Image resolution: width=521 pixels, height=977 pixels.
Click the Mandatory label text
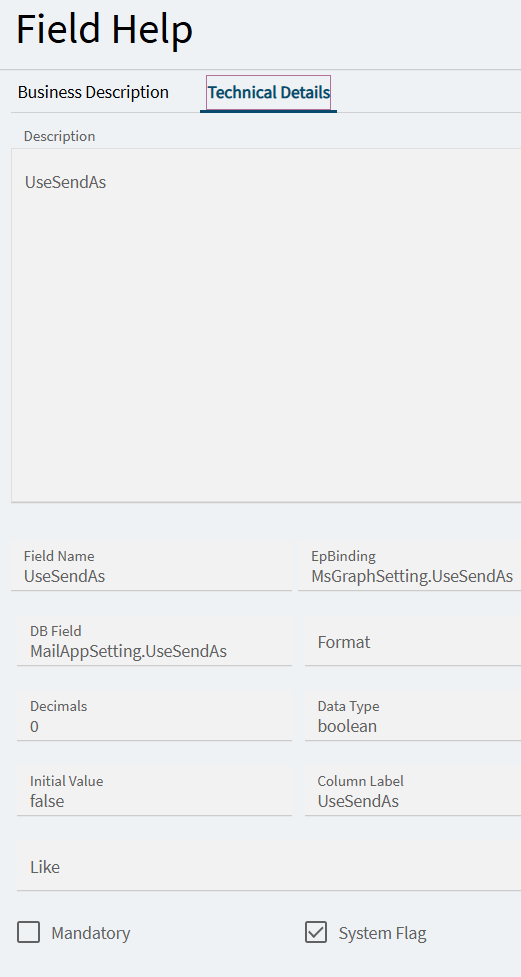coord(91,933)
